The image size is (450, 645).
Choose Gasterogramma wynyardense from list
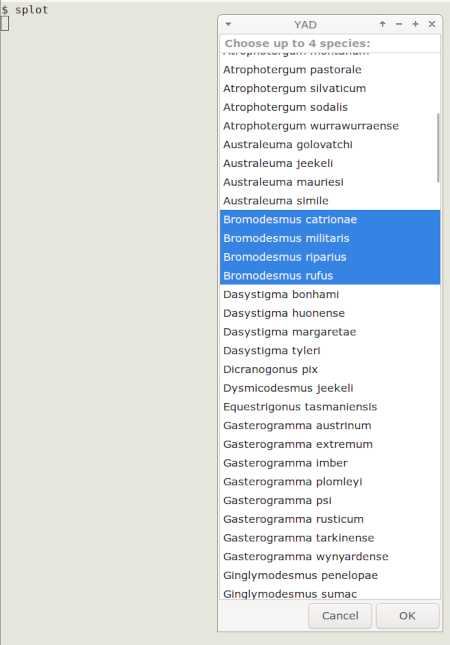pyautogui.click(x=330, y=557)
